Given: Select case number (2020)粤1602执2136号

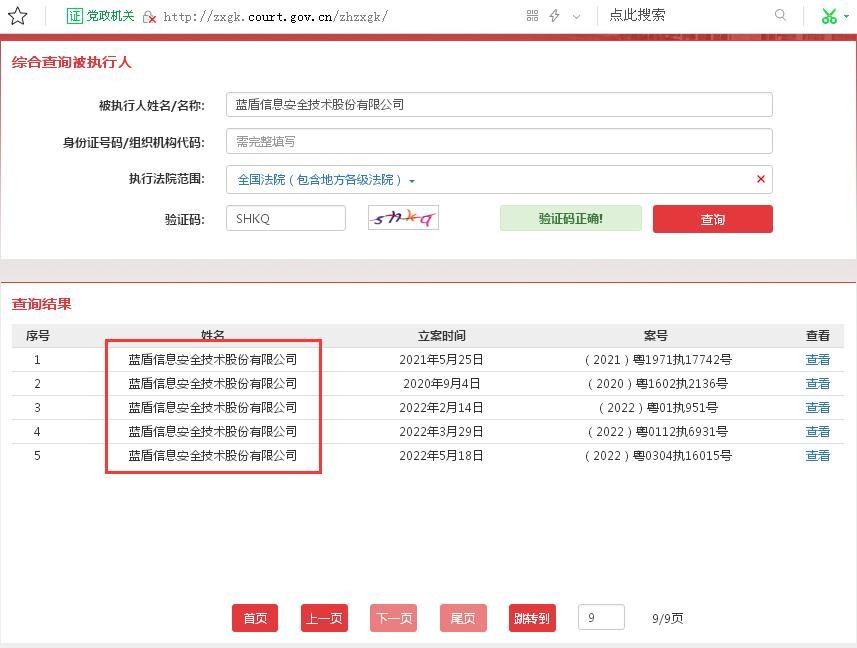Looking at the screenshot, I should [658, 384].
